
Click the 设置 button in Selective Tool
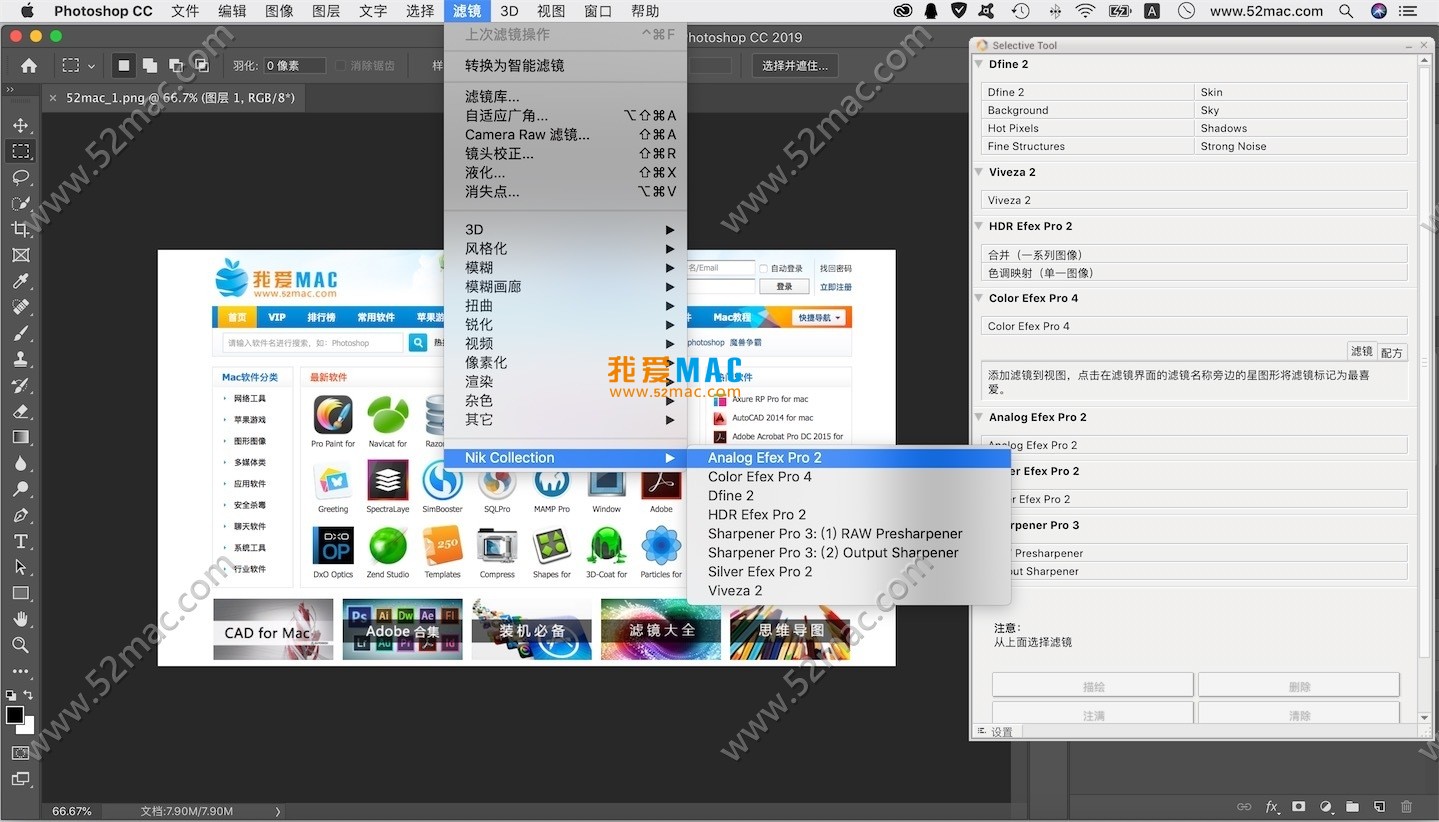pos(994,732)
